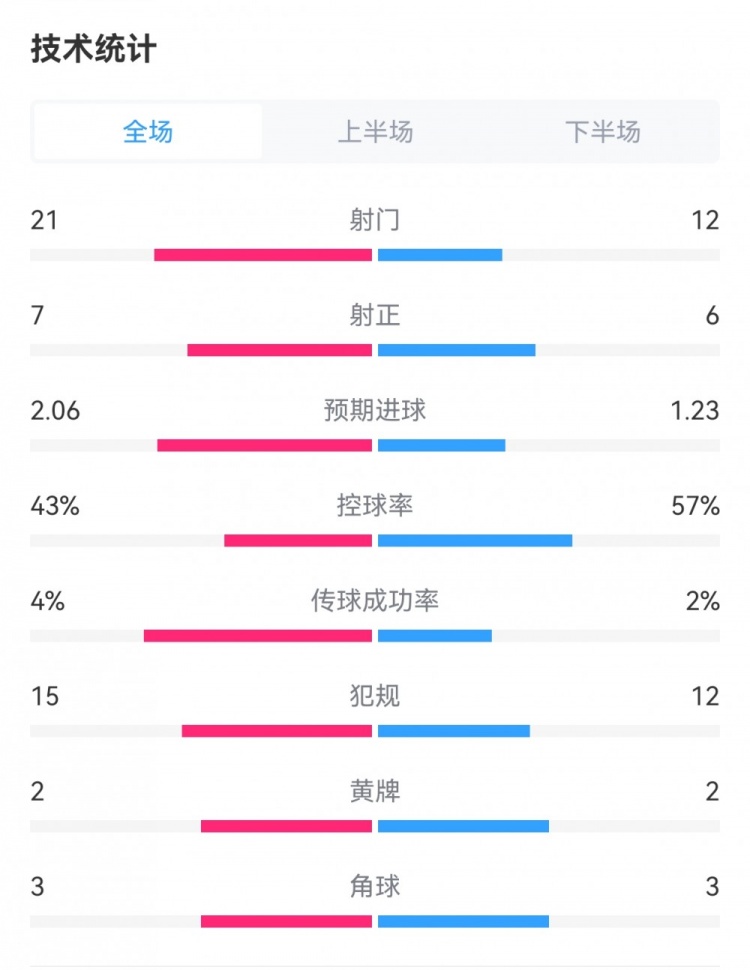The image size is (750, 970).
Task: Switch to the 上半场 first-half tab
Action: [x=375, y=132]
